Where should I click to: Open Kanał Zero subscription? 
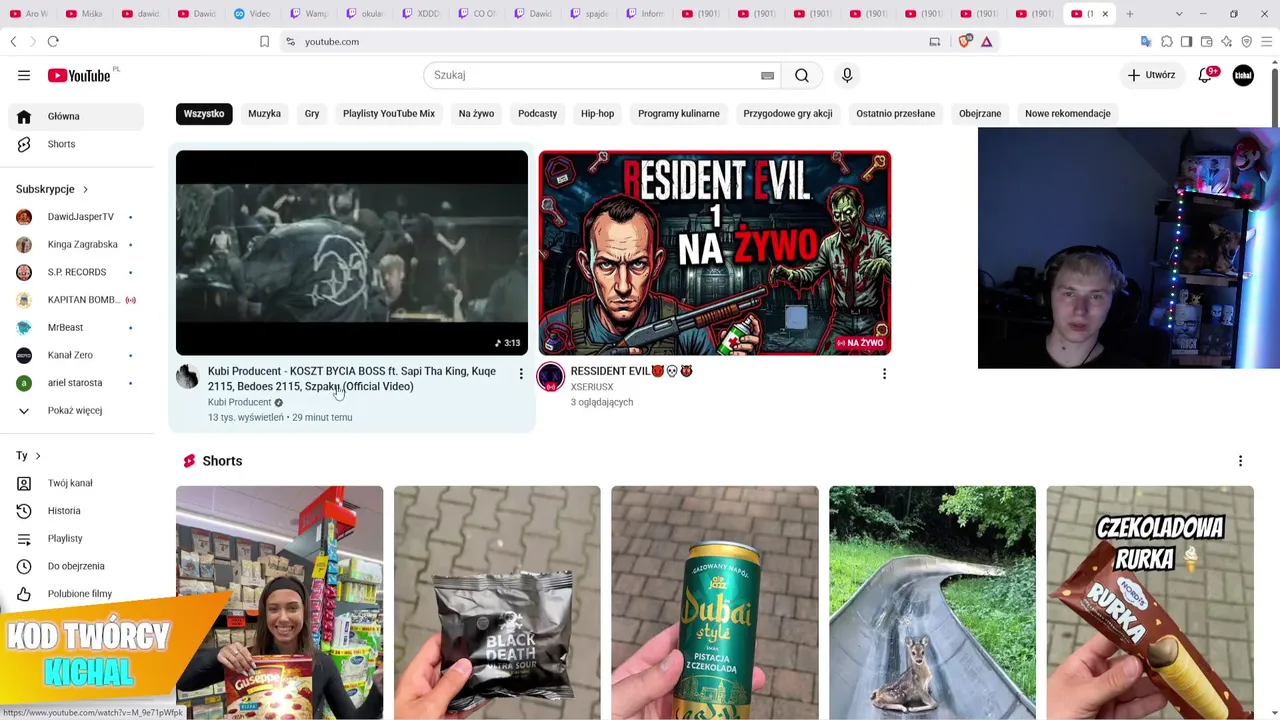[76, 355]
